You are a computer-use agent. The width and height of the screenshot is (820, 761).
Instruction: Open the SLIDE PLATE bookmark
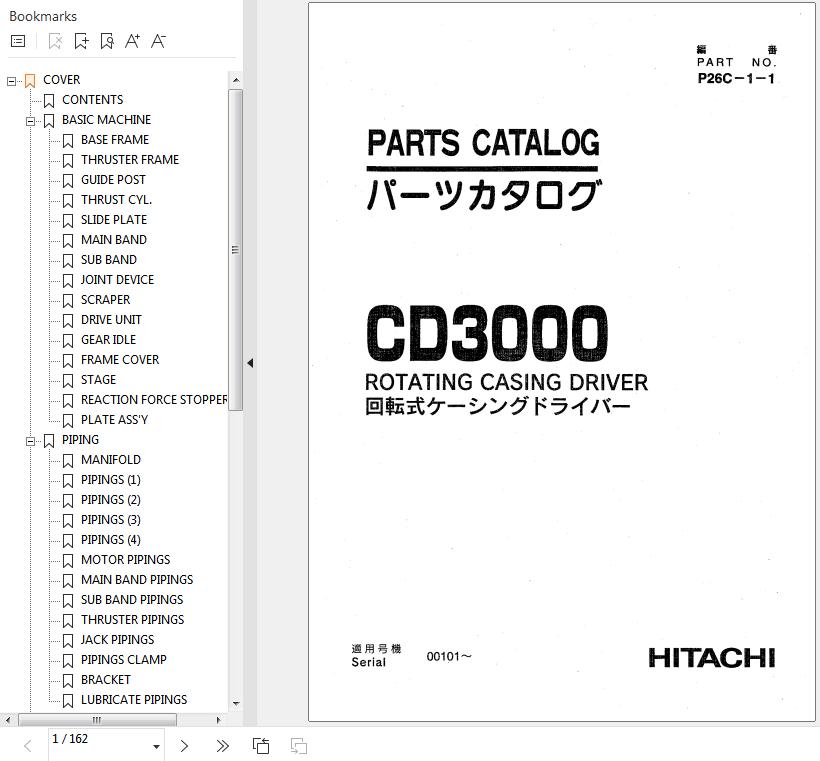pos(113,220)
